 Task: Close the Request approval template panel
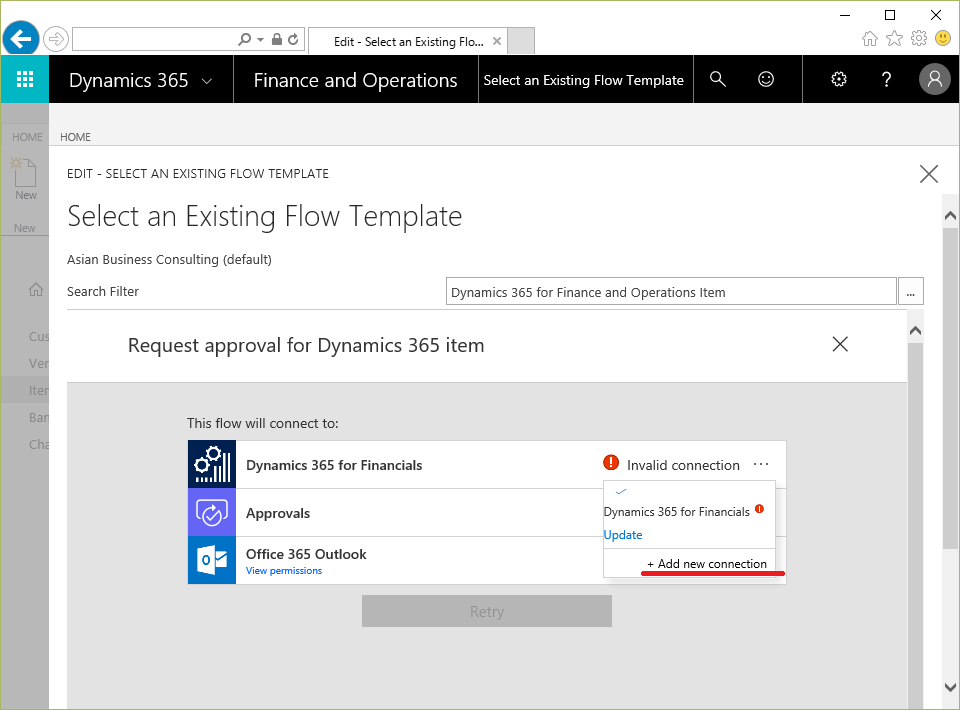[x=840, y=344]
